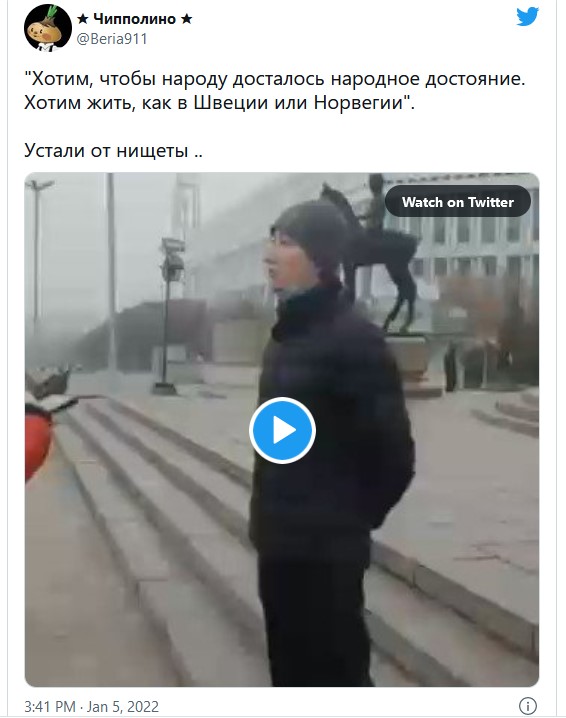Click the star after the Чипполино name
Image resolution: width=566 pixels, height=718 pixels.
point(186,19)
